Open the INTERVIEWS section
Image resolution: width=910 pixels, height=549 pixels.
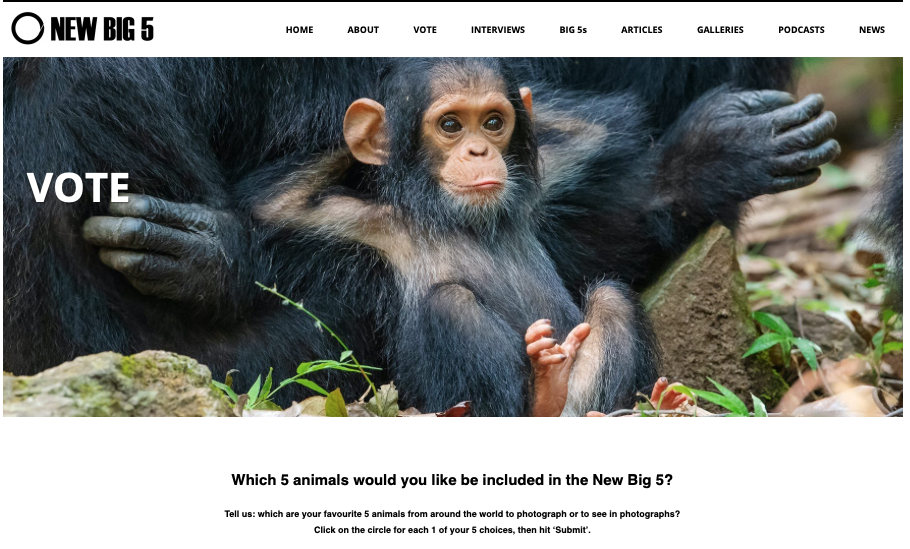click(498, 30)
